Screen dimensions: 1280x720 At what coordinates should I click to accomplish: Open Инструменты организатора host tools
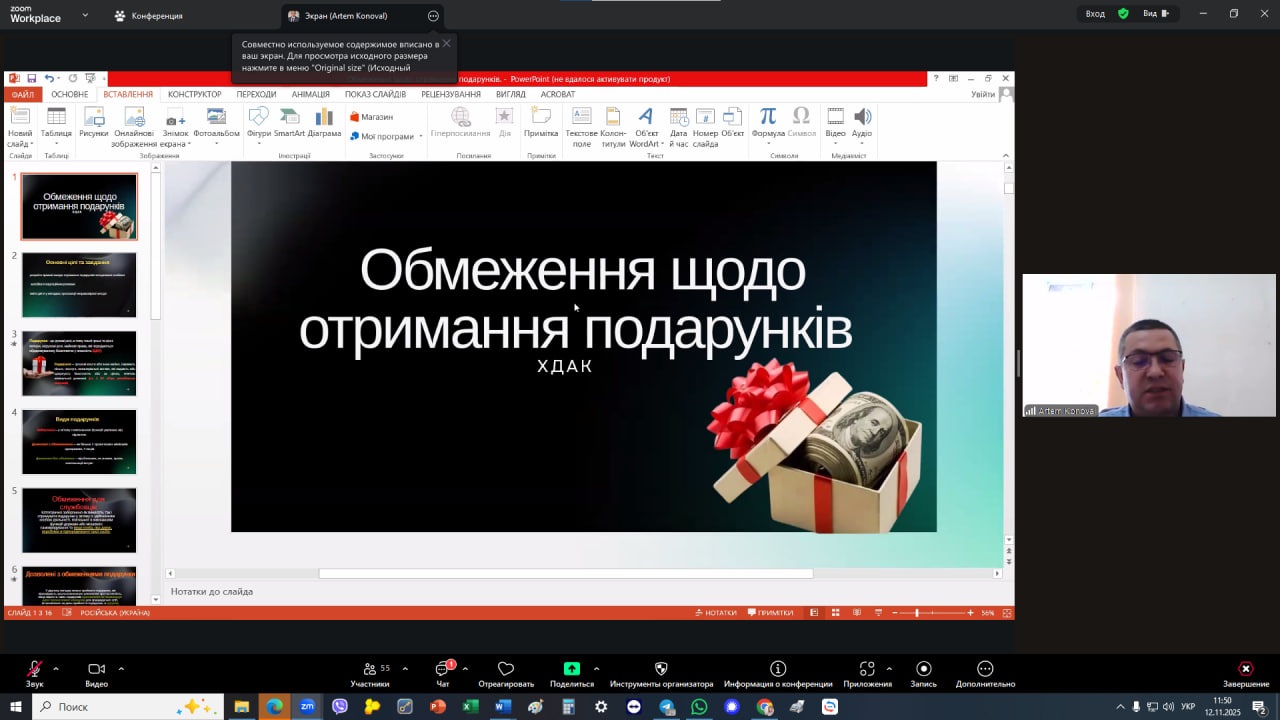coord(661,670)
